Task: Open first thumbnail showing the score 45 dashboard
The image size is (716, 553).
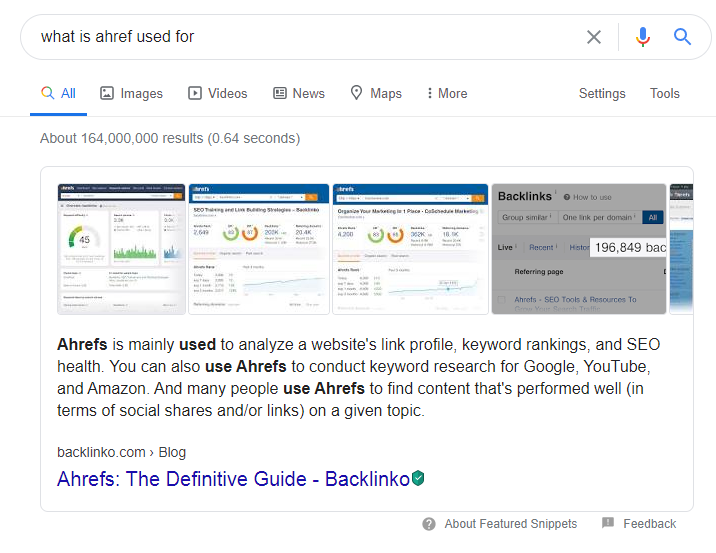Action: coord(121,249)
